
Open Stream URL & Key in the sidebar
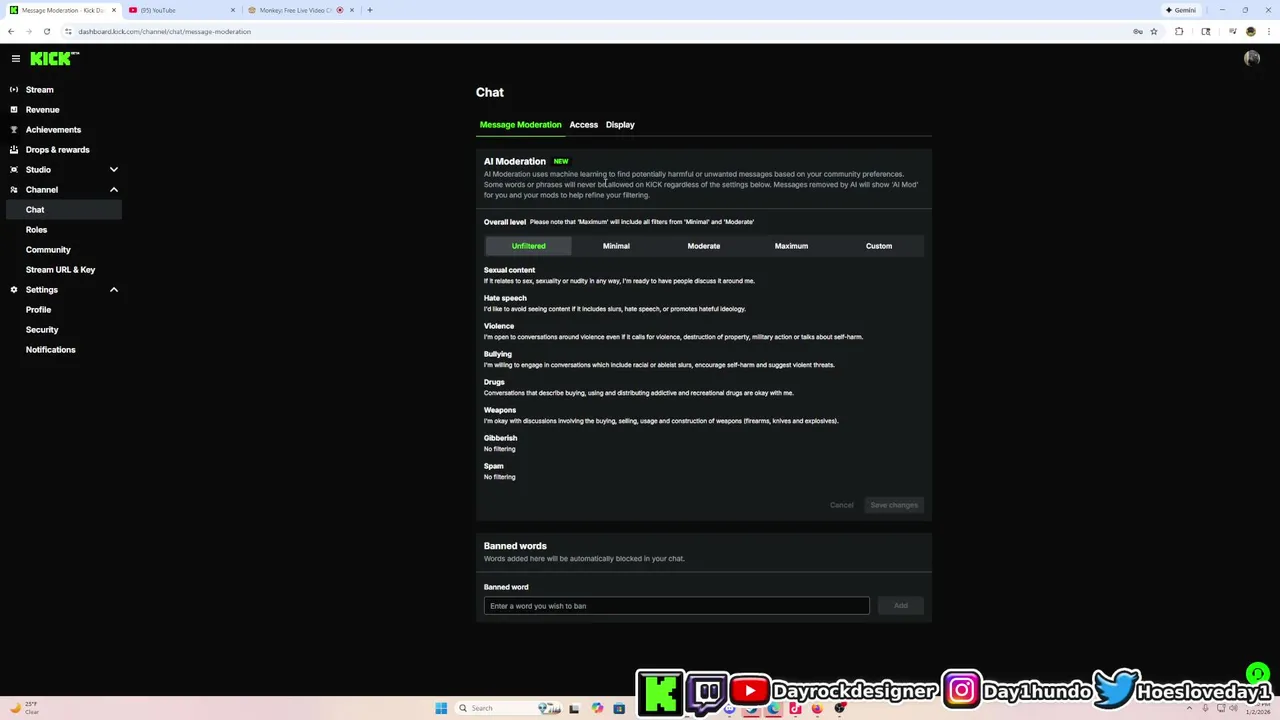[60, 270]
